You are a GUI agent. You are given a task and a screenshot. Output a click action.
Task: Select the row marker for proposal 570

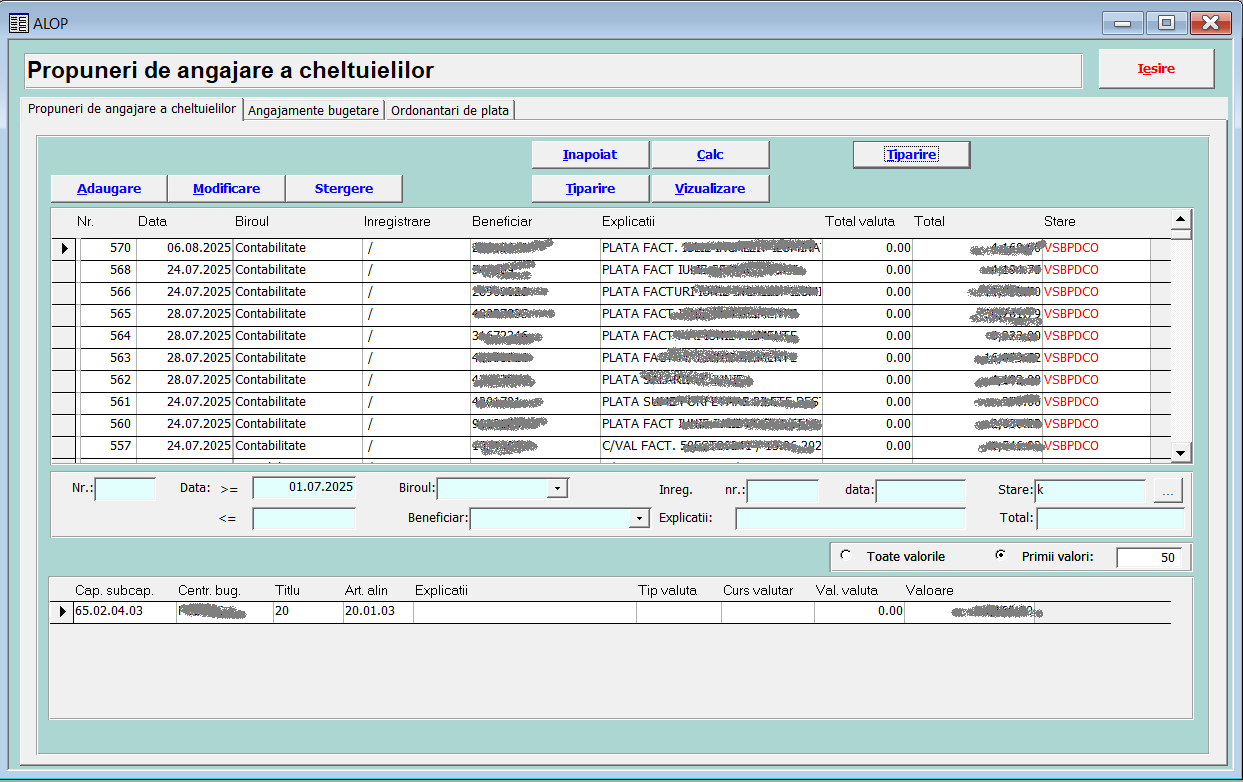point(65,248)
